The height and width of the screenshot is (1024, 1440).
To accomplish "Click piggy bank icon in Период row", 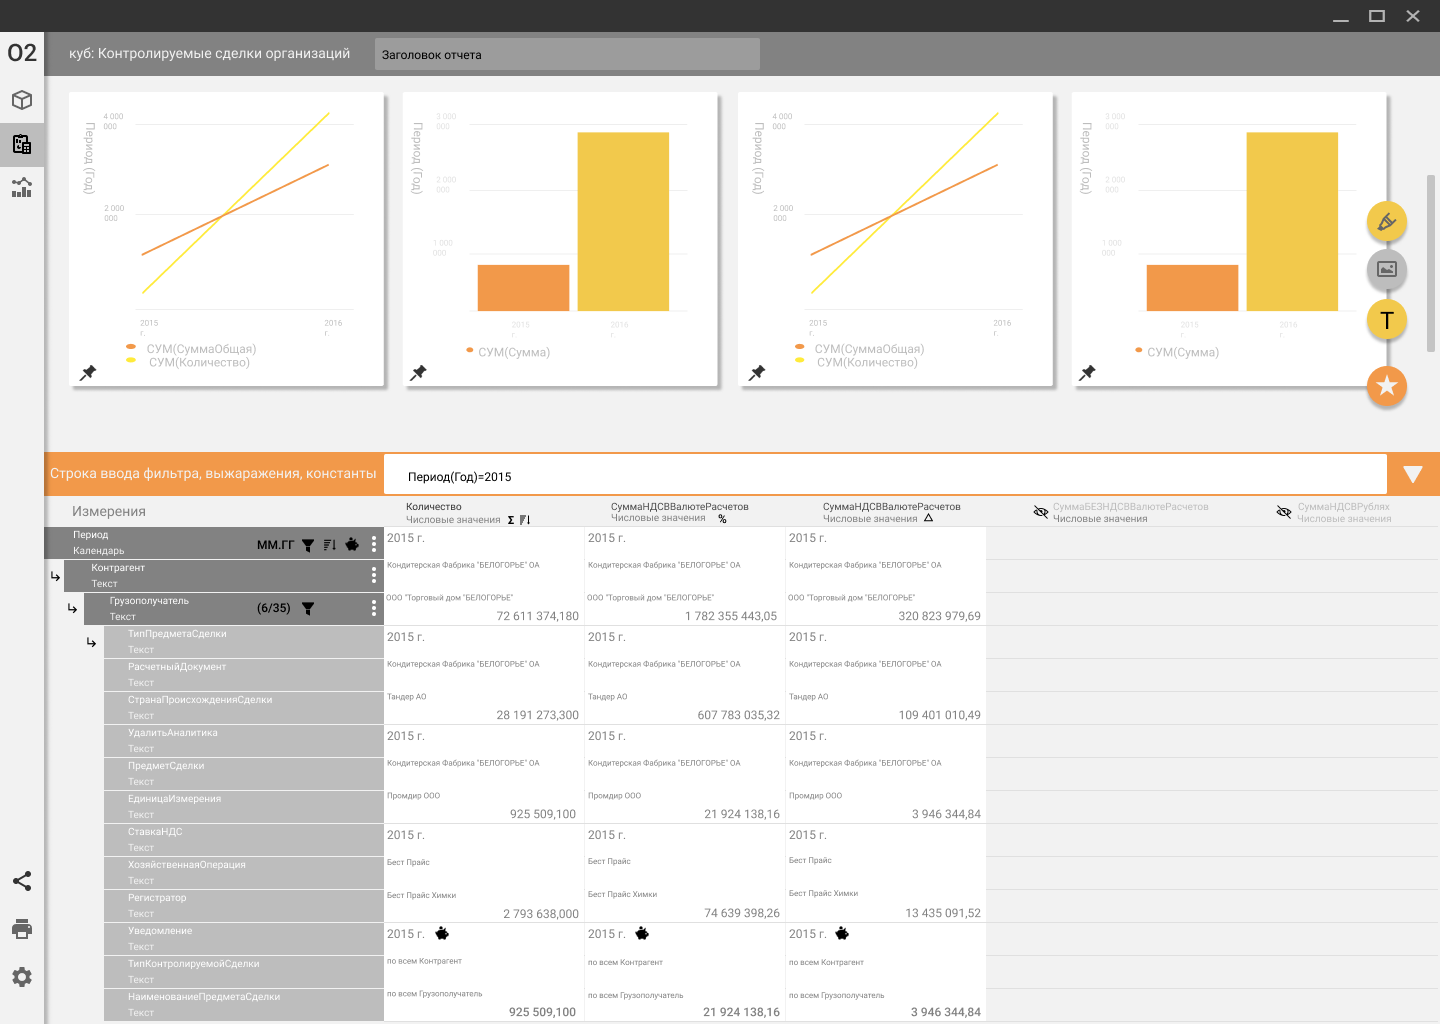I will [352, 544].
